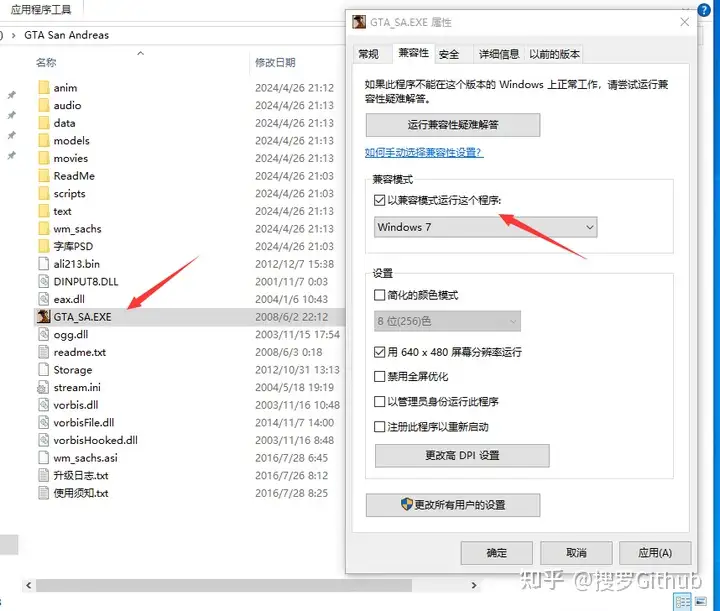Click the eax.dll file icon
The image size is (720, 611).
(44, 299)
